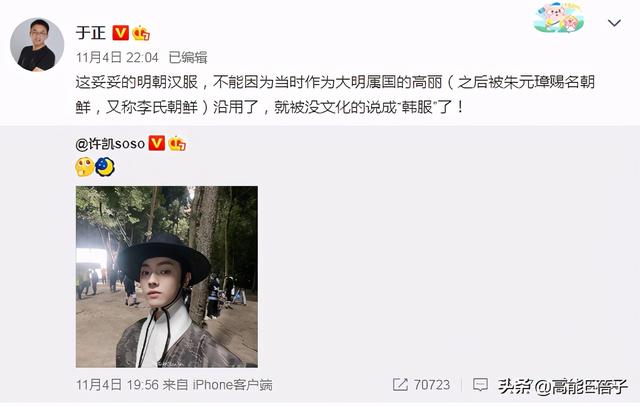640x407 pixels.
Task: Expand the post options chevron menu
Action: (x=614, y=23)
